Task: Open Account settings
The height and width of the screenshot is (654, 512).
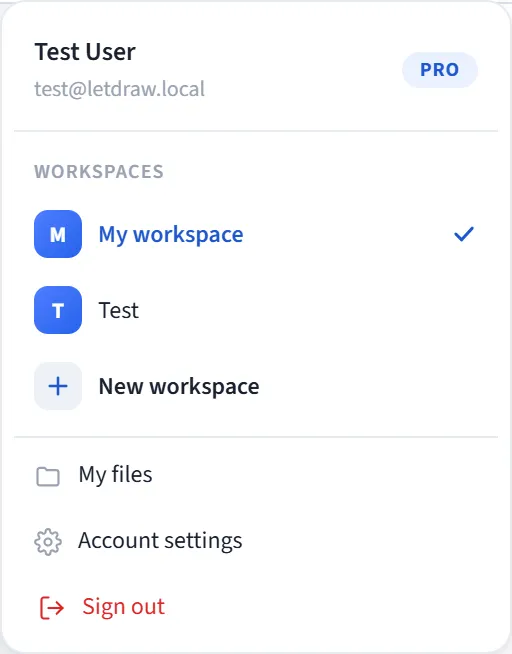Action: [x=256, y=541]
